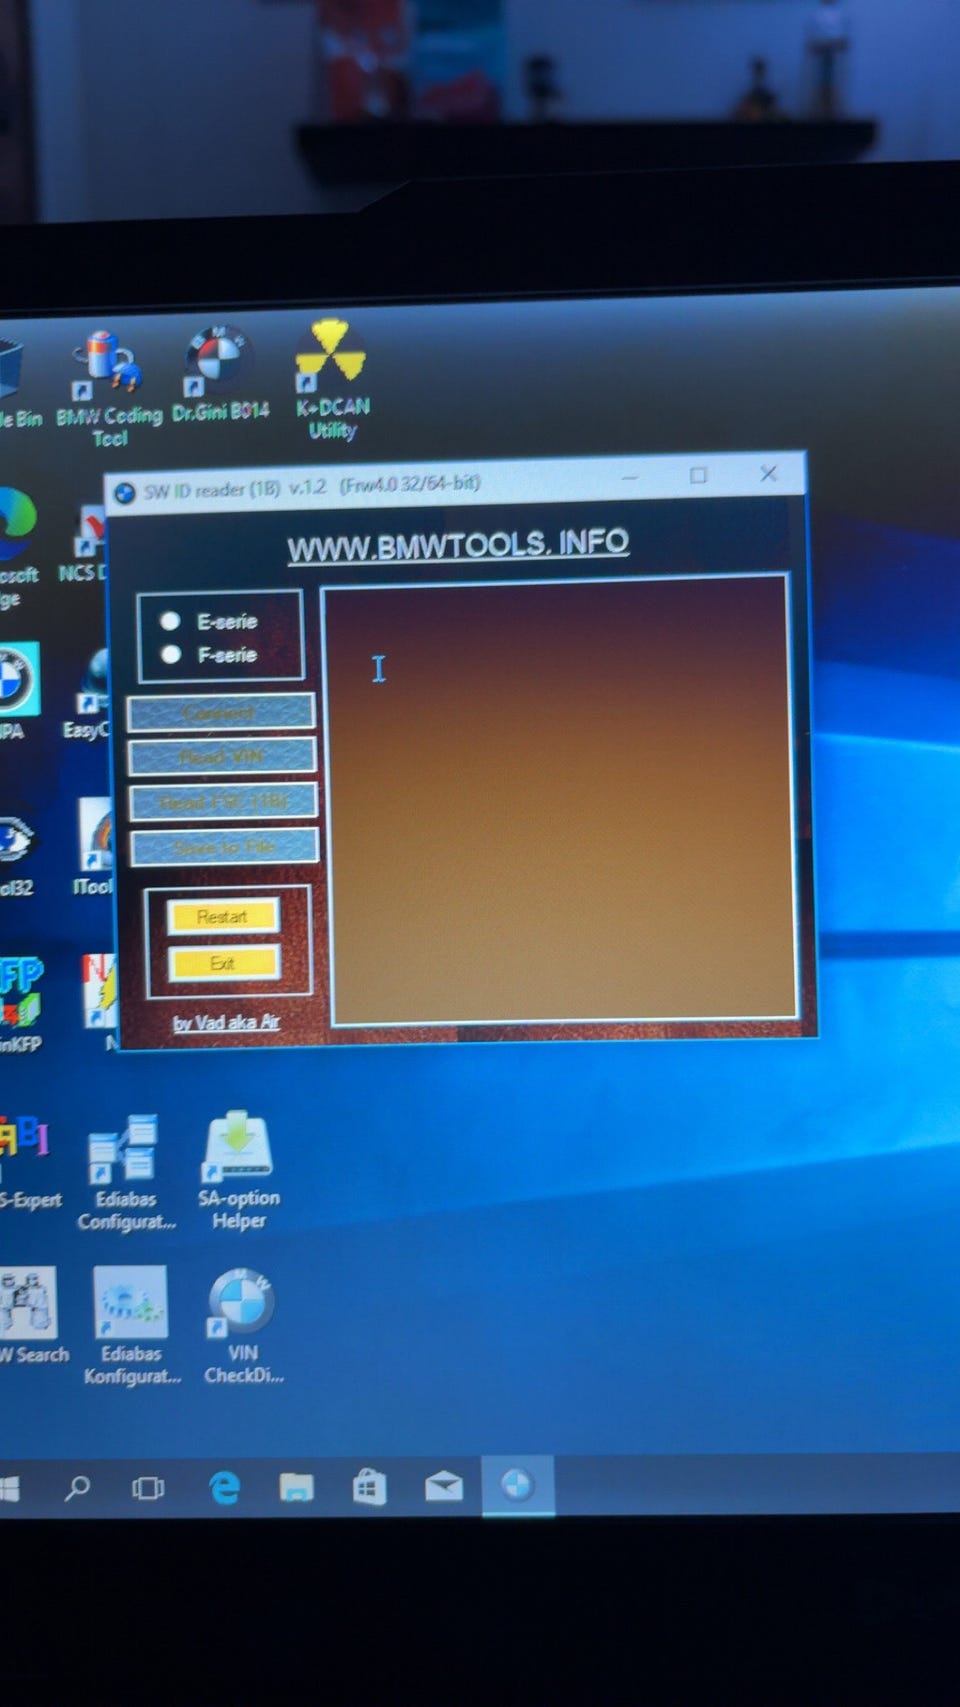Select the E-serie radio button
Image resolution: width=960 pixels, height=1707 pixels.
(170, 621)
